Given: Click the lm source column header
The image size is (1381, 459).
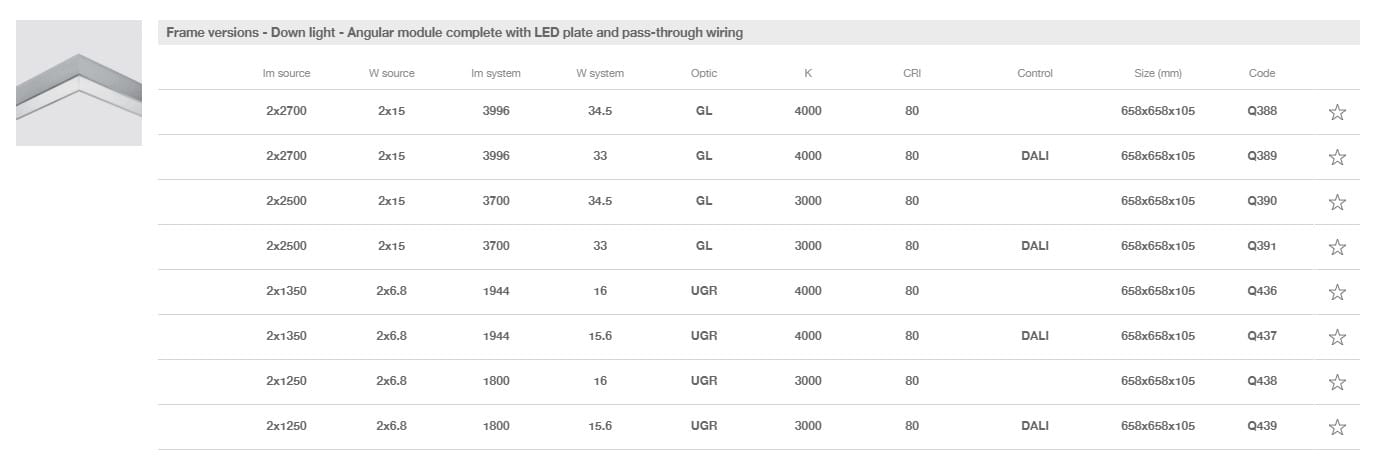Looking at the screenshot, I should (286, 73).
